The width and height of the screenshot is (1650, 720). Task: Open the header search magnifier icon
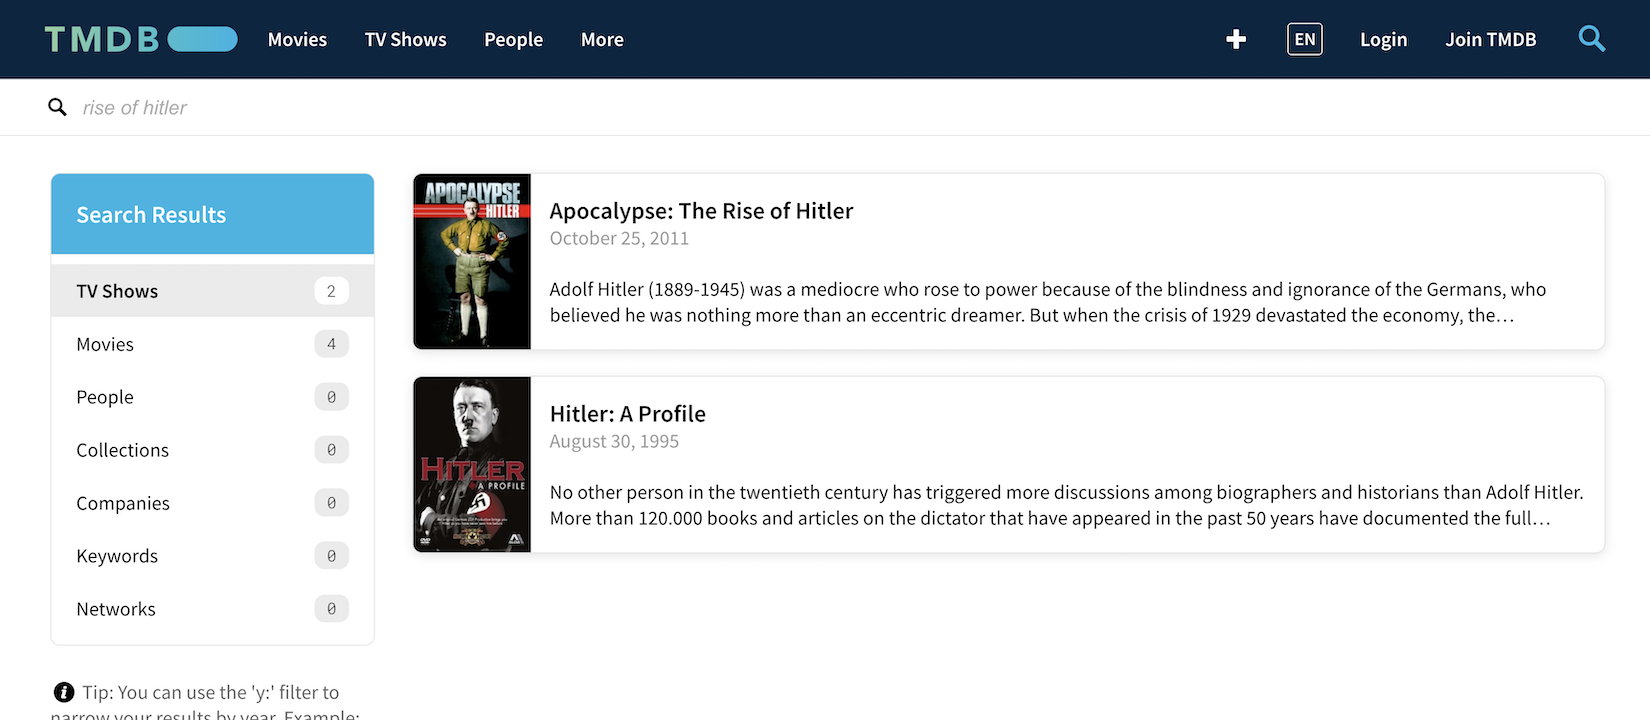pos(1591,39)
